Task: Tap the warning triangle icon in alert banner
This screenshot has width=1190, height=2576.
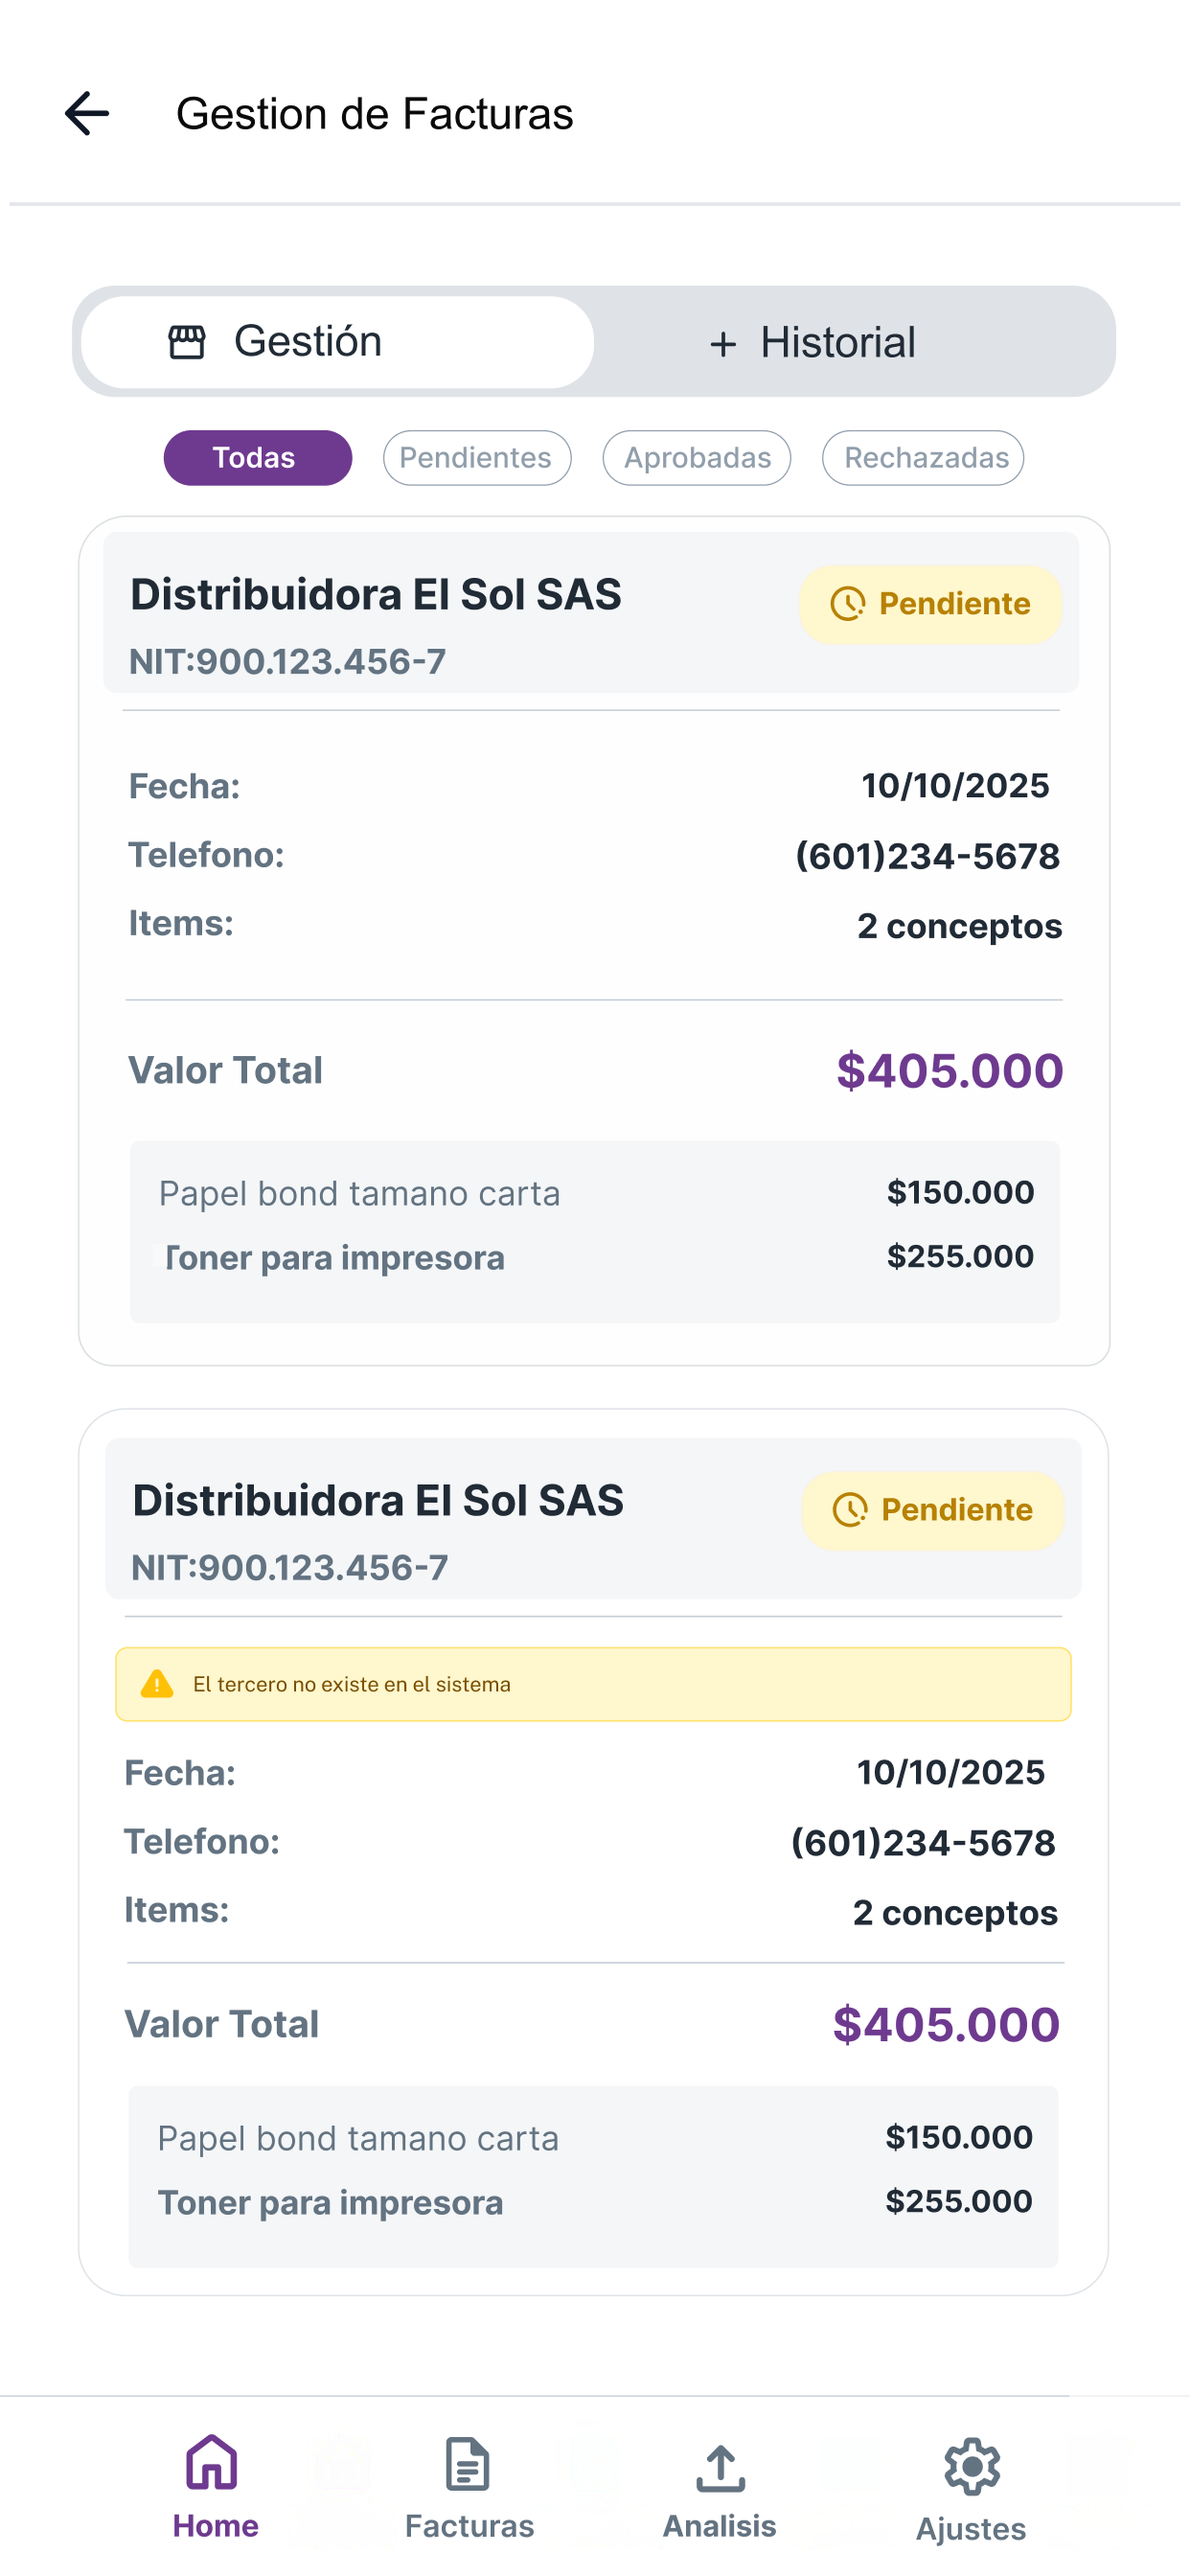Action: [157, 1684]
